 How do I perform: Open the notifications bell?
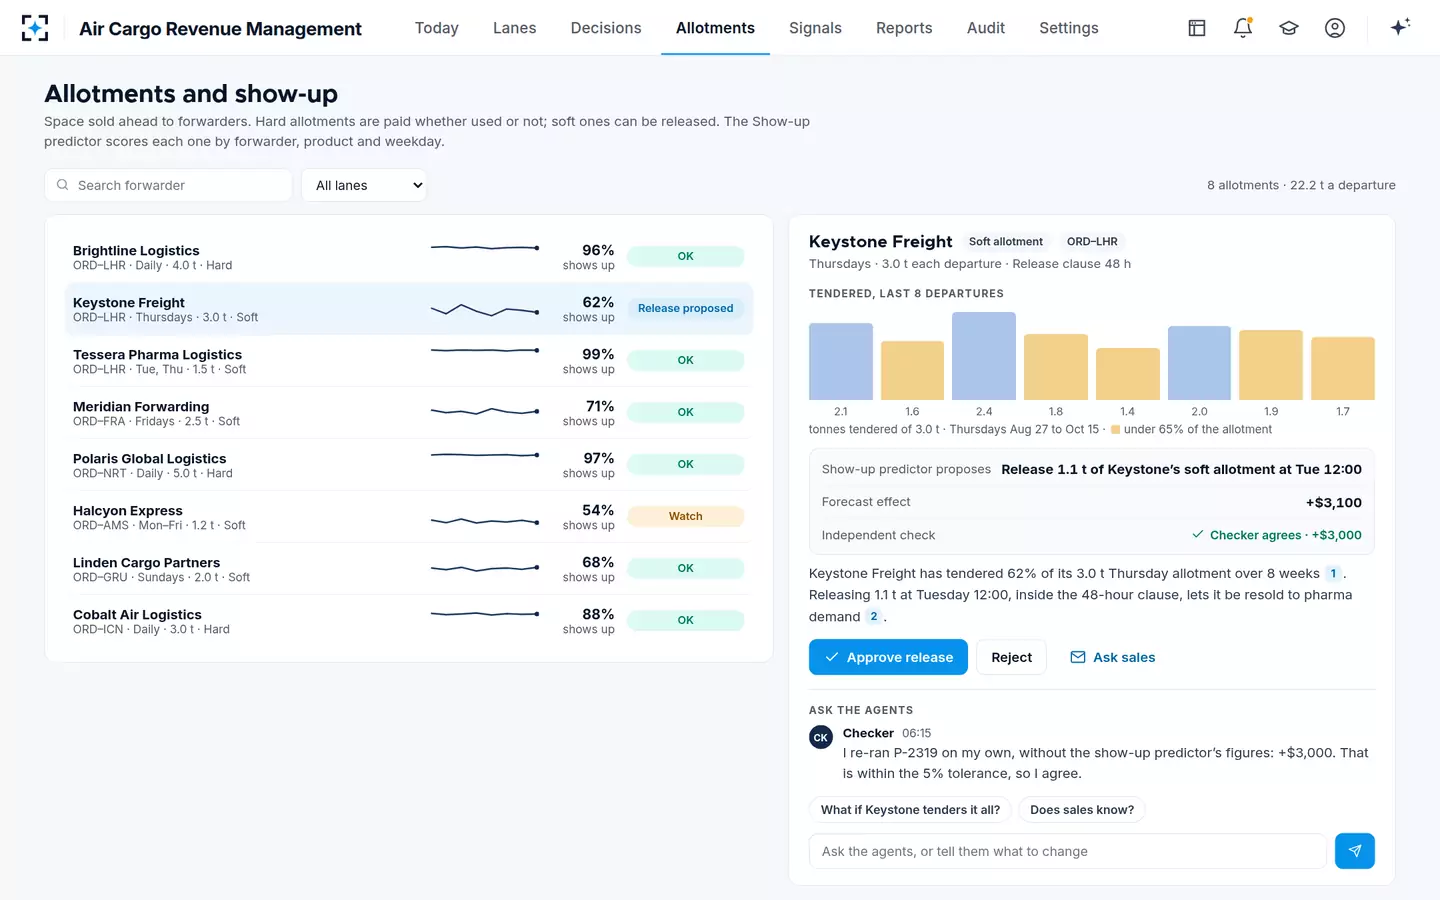[x=1243, y=28]
